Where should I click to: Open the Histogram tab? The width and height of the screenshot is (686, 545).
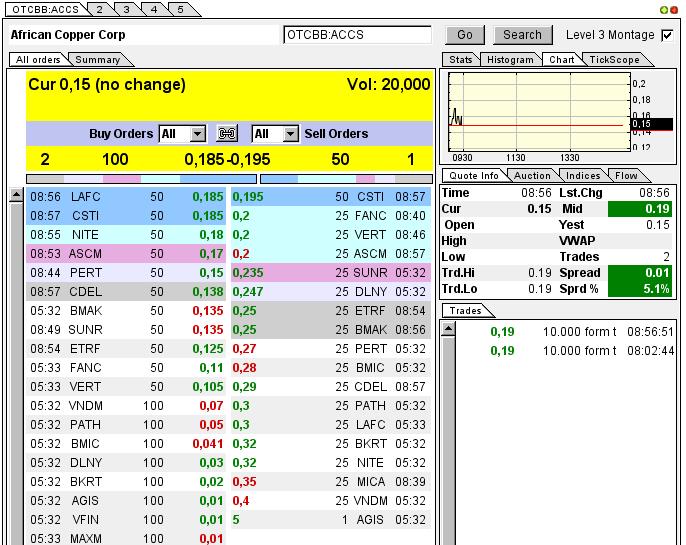[x=510, y=60]
